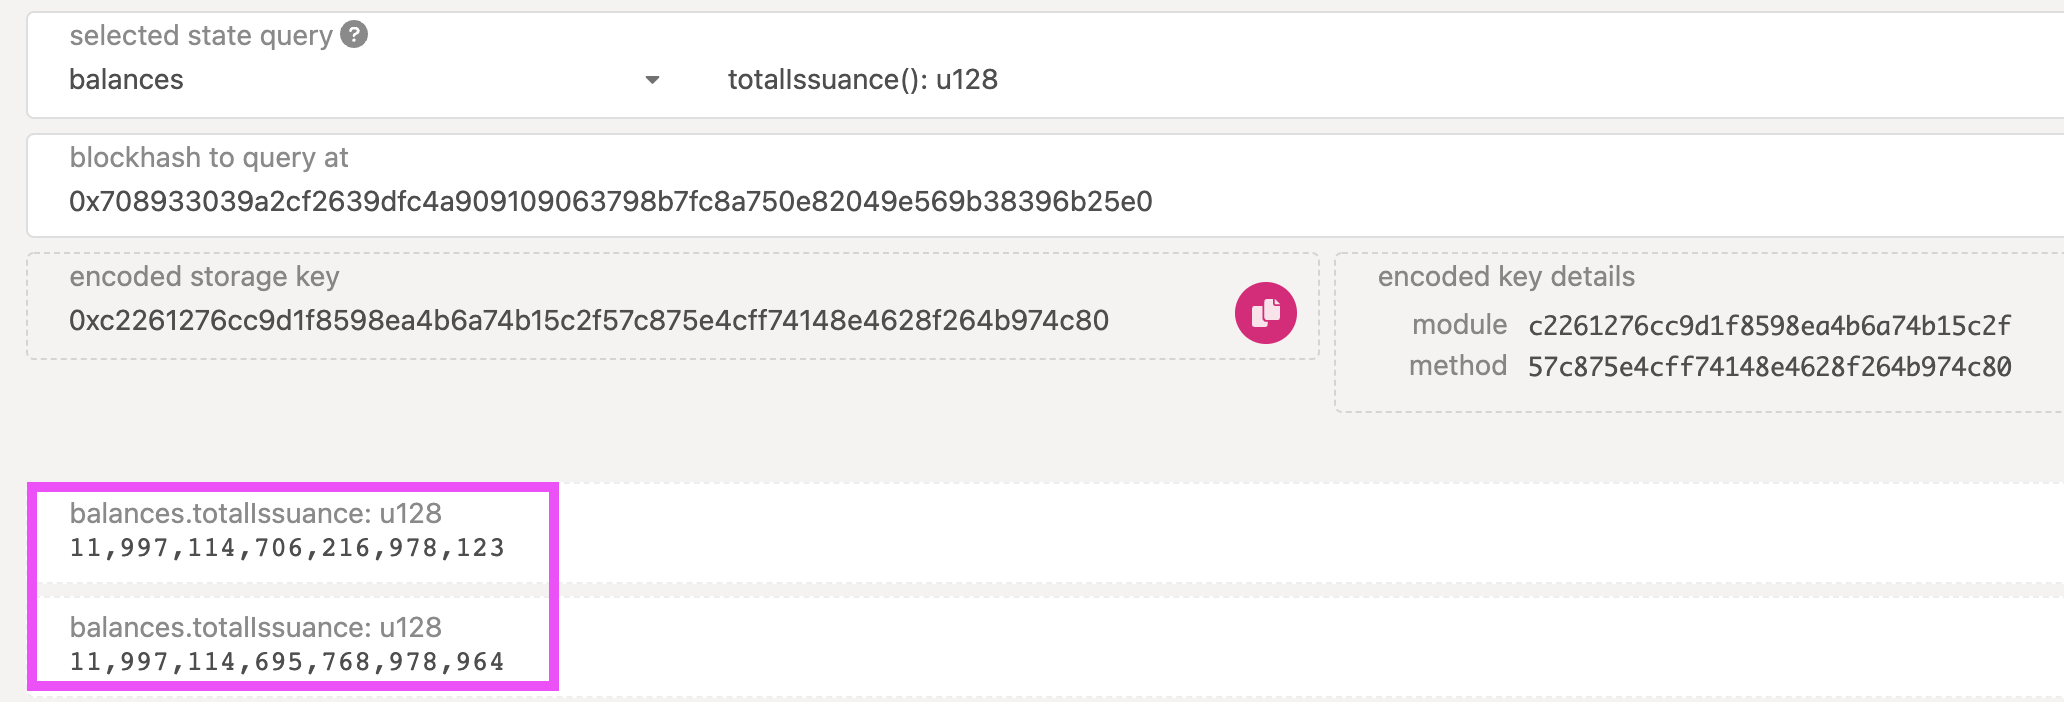Expand the balances query selector arrow

(x=652, y=80)
